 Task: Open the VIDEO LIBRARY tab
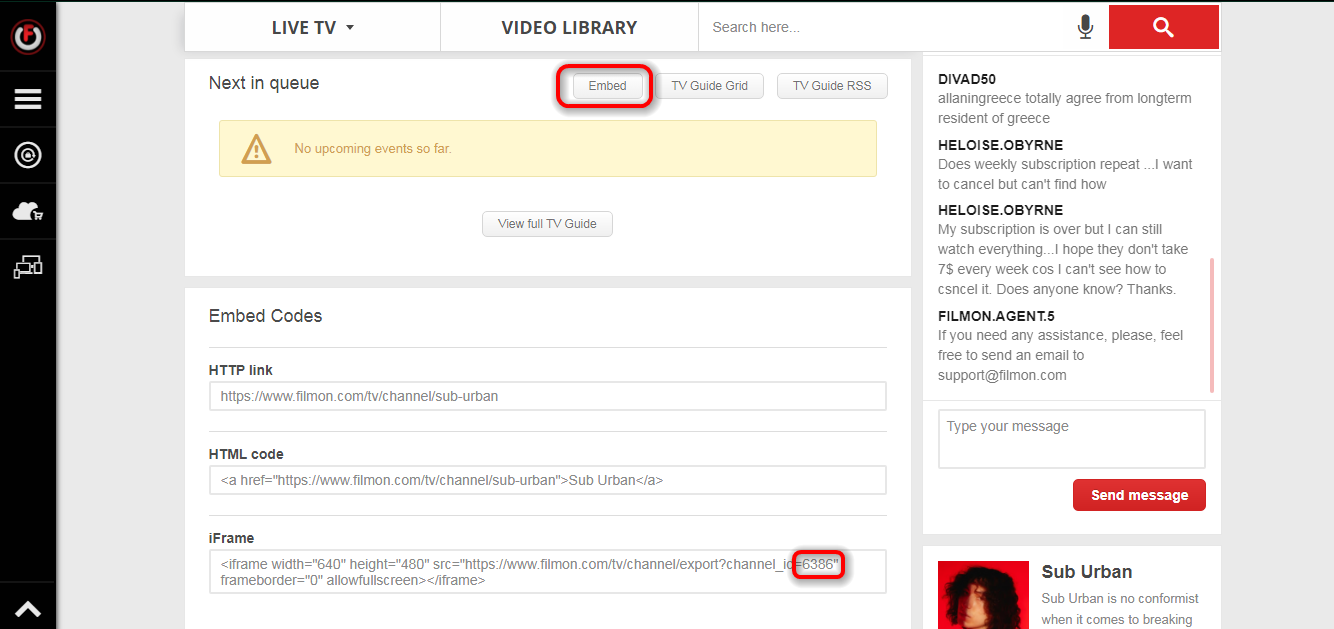[x=569, y=28]
